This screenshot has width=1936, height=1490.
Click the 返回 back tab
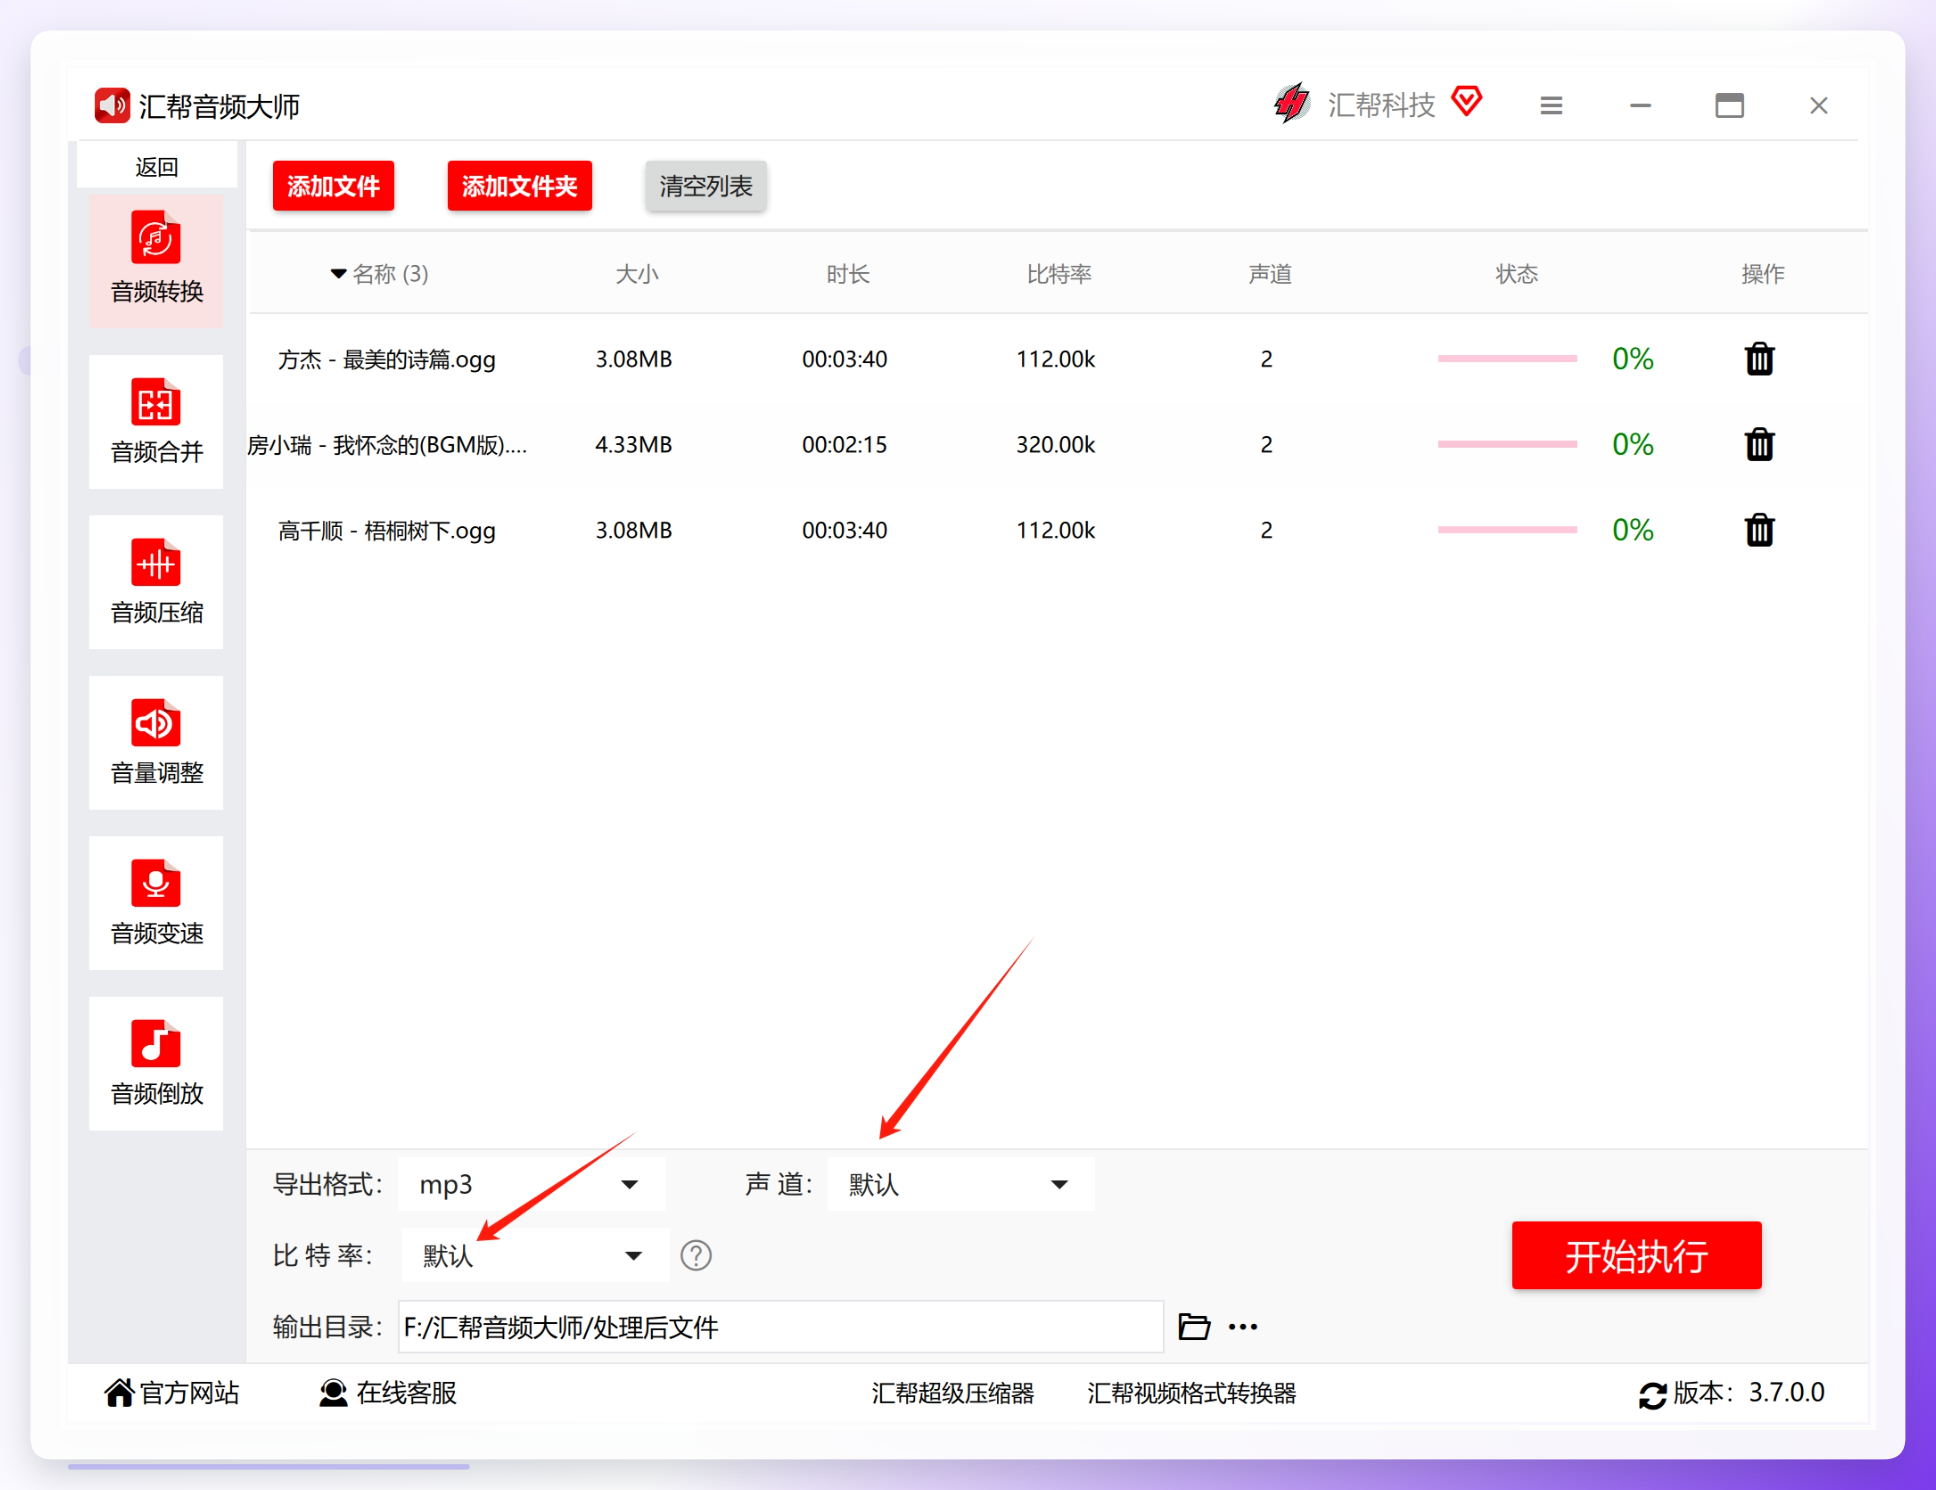(x=156, y=166)
